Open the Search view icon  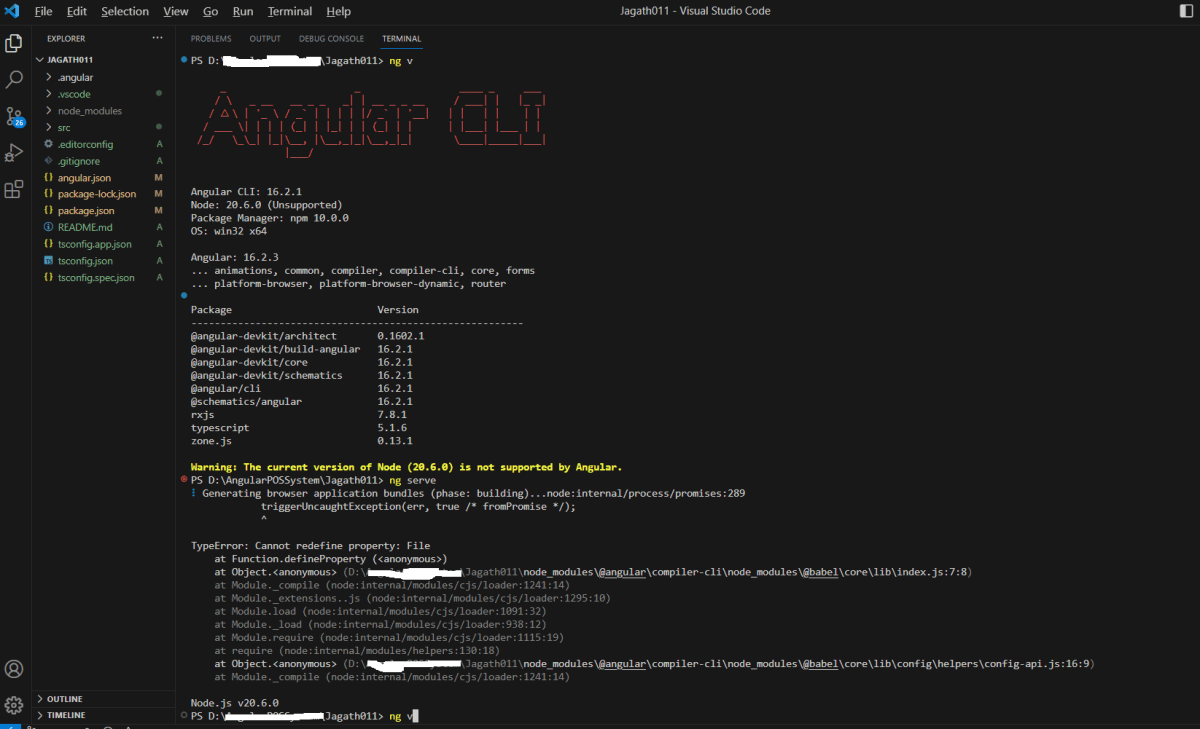[14, 79]
